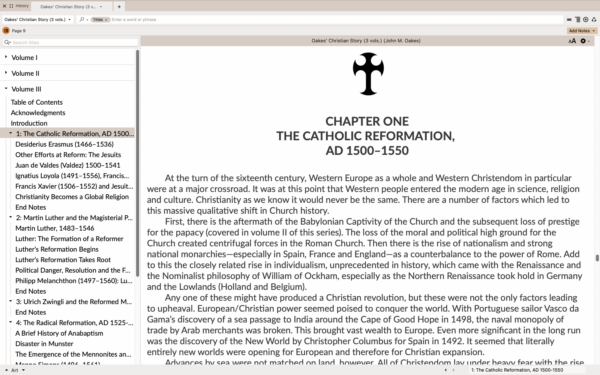Open Table of Contents under Volume III
600x375 pixels.
[x=37, y=102]
